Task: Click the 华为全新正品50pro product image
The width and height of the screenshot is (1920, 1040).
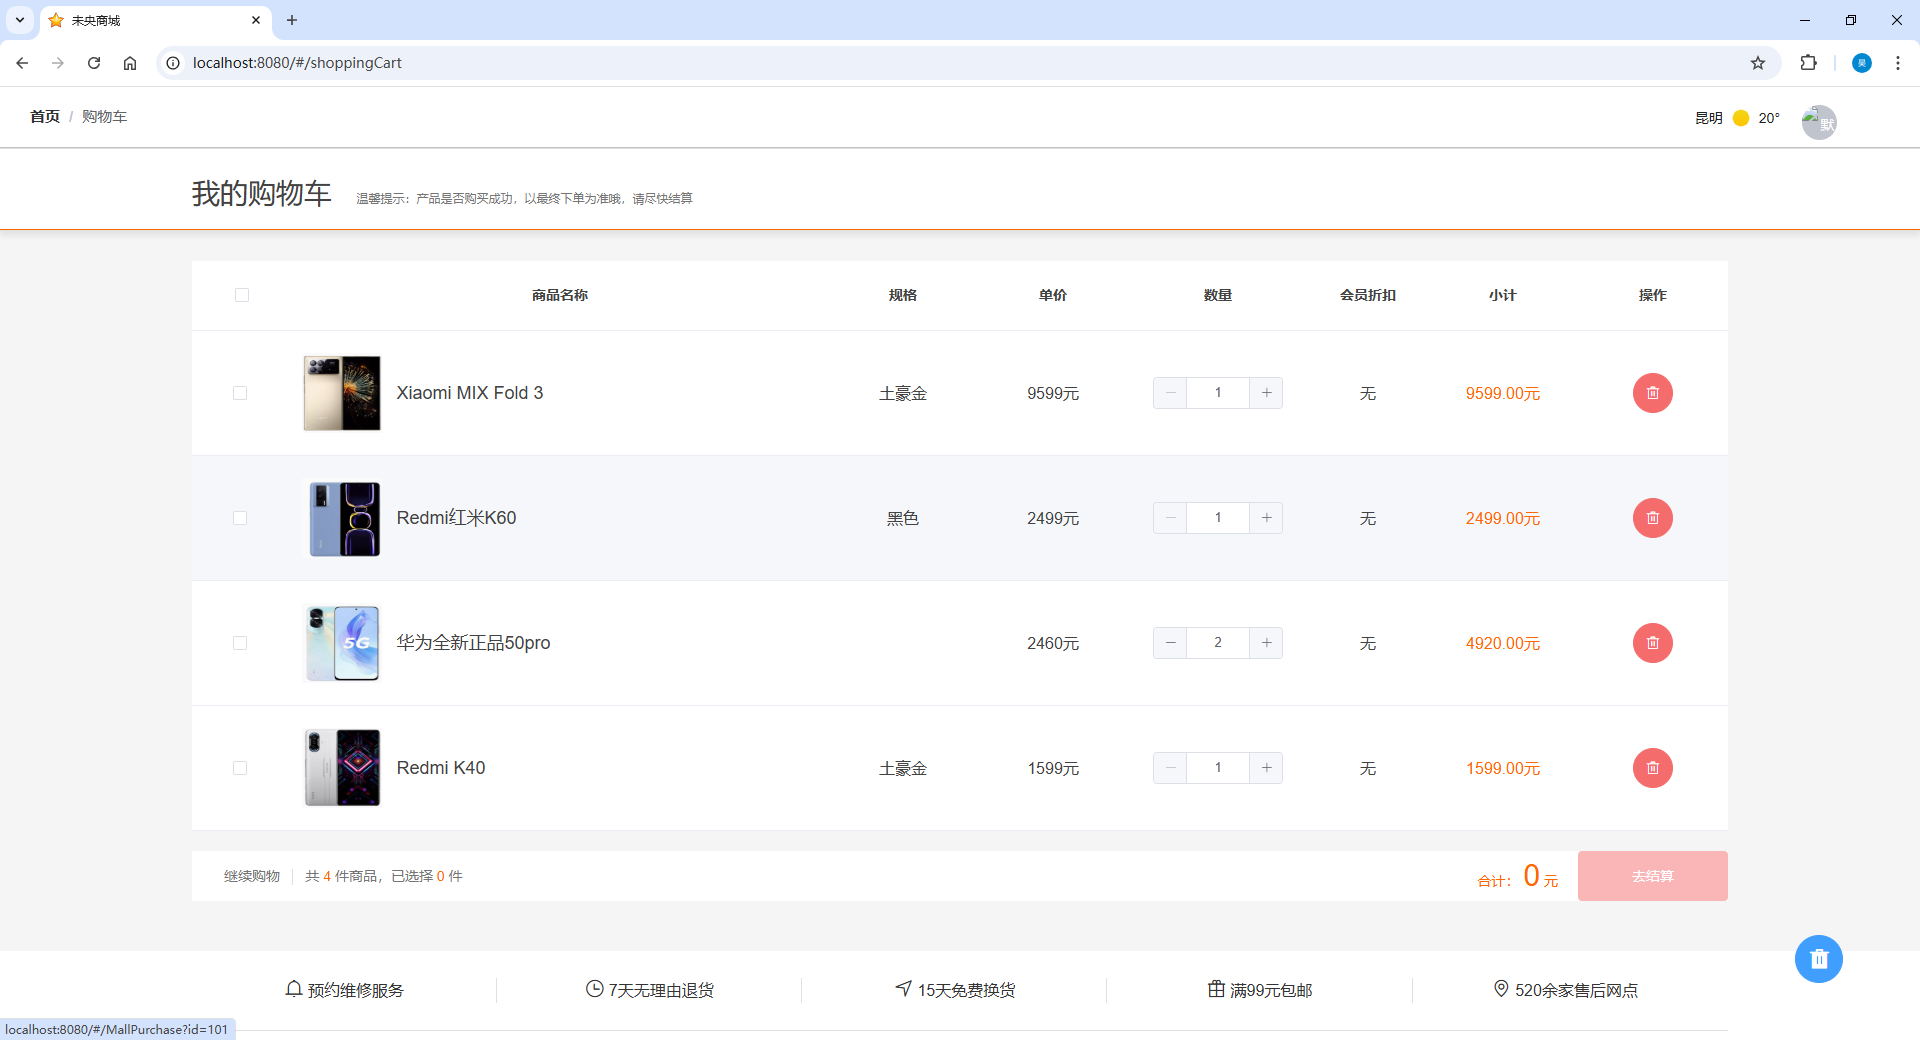Action: pyautogui.click(x=342, y=643)
